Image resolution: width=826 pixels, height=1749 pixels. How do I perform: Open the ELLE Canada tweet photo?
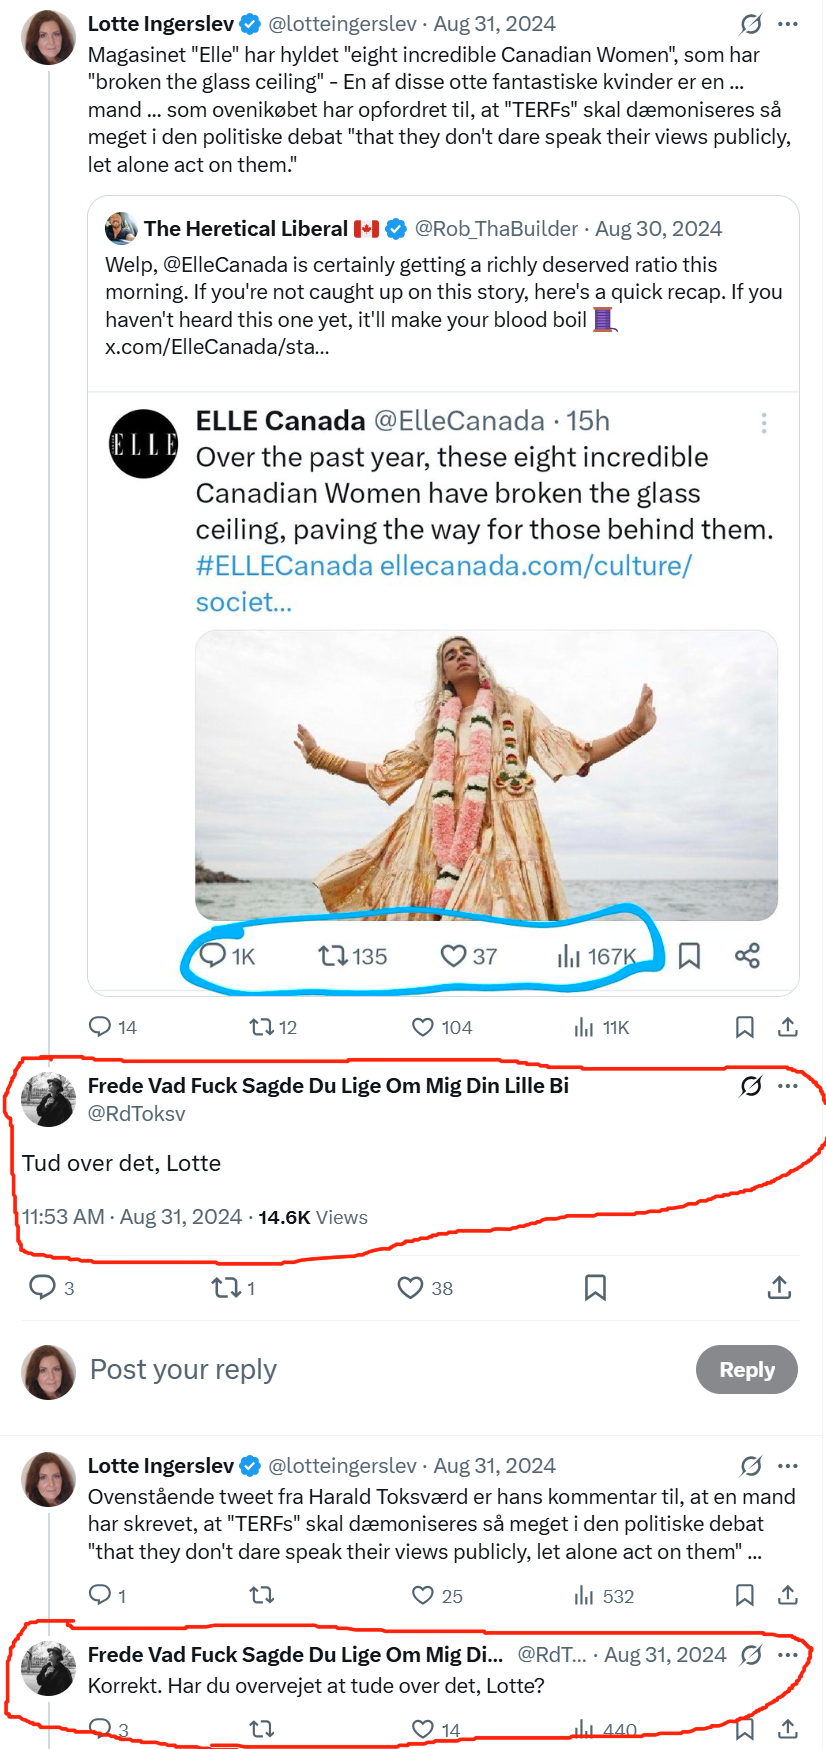click(486, 775)
